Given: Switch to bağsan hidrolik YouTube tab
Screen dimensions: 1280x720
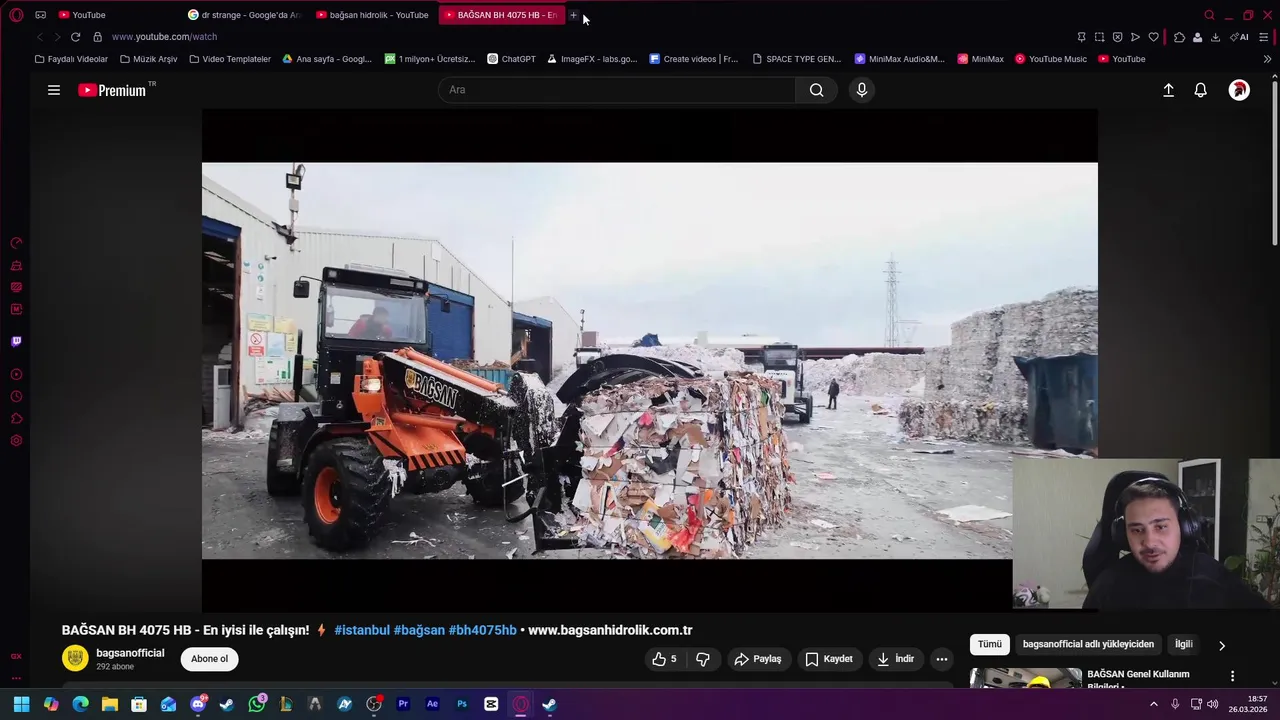Looking at the screenshot, I should pos(373,15).
